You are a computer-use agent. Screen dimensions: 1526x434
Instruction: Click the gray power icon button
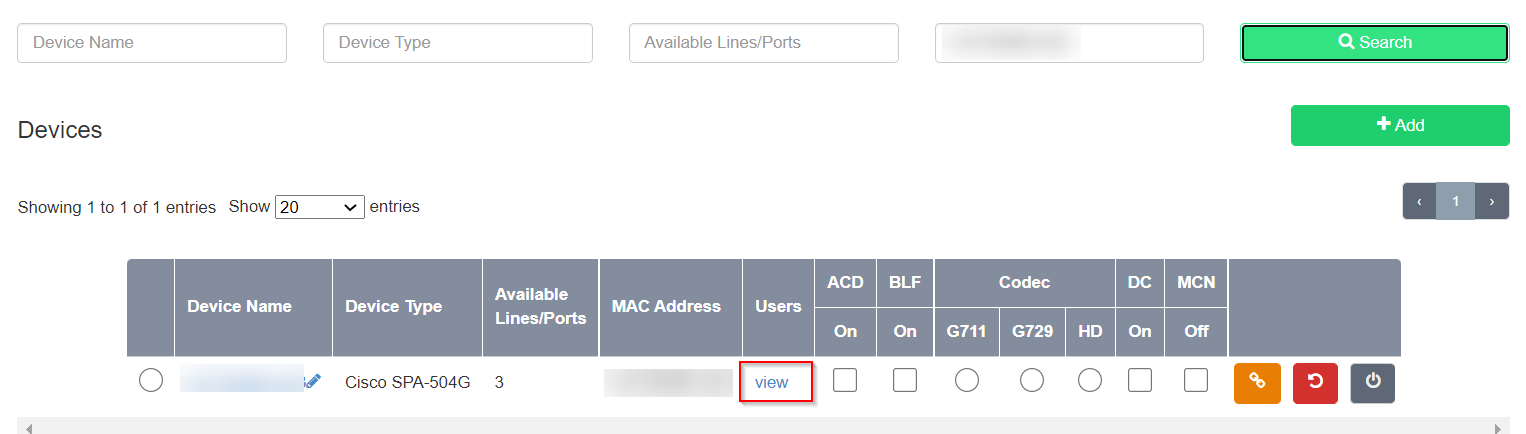[1373, 383]
